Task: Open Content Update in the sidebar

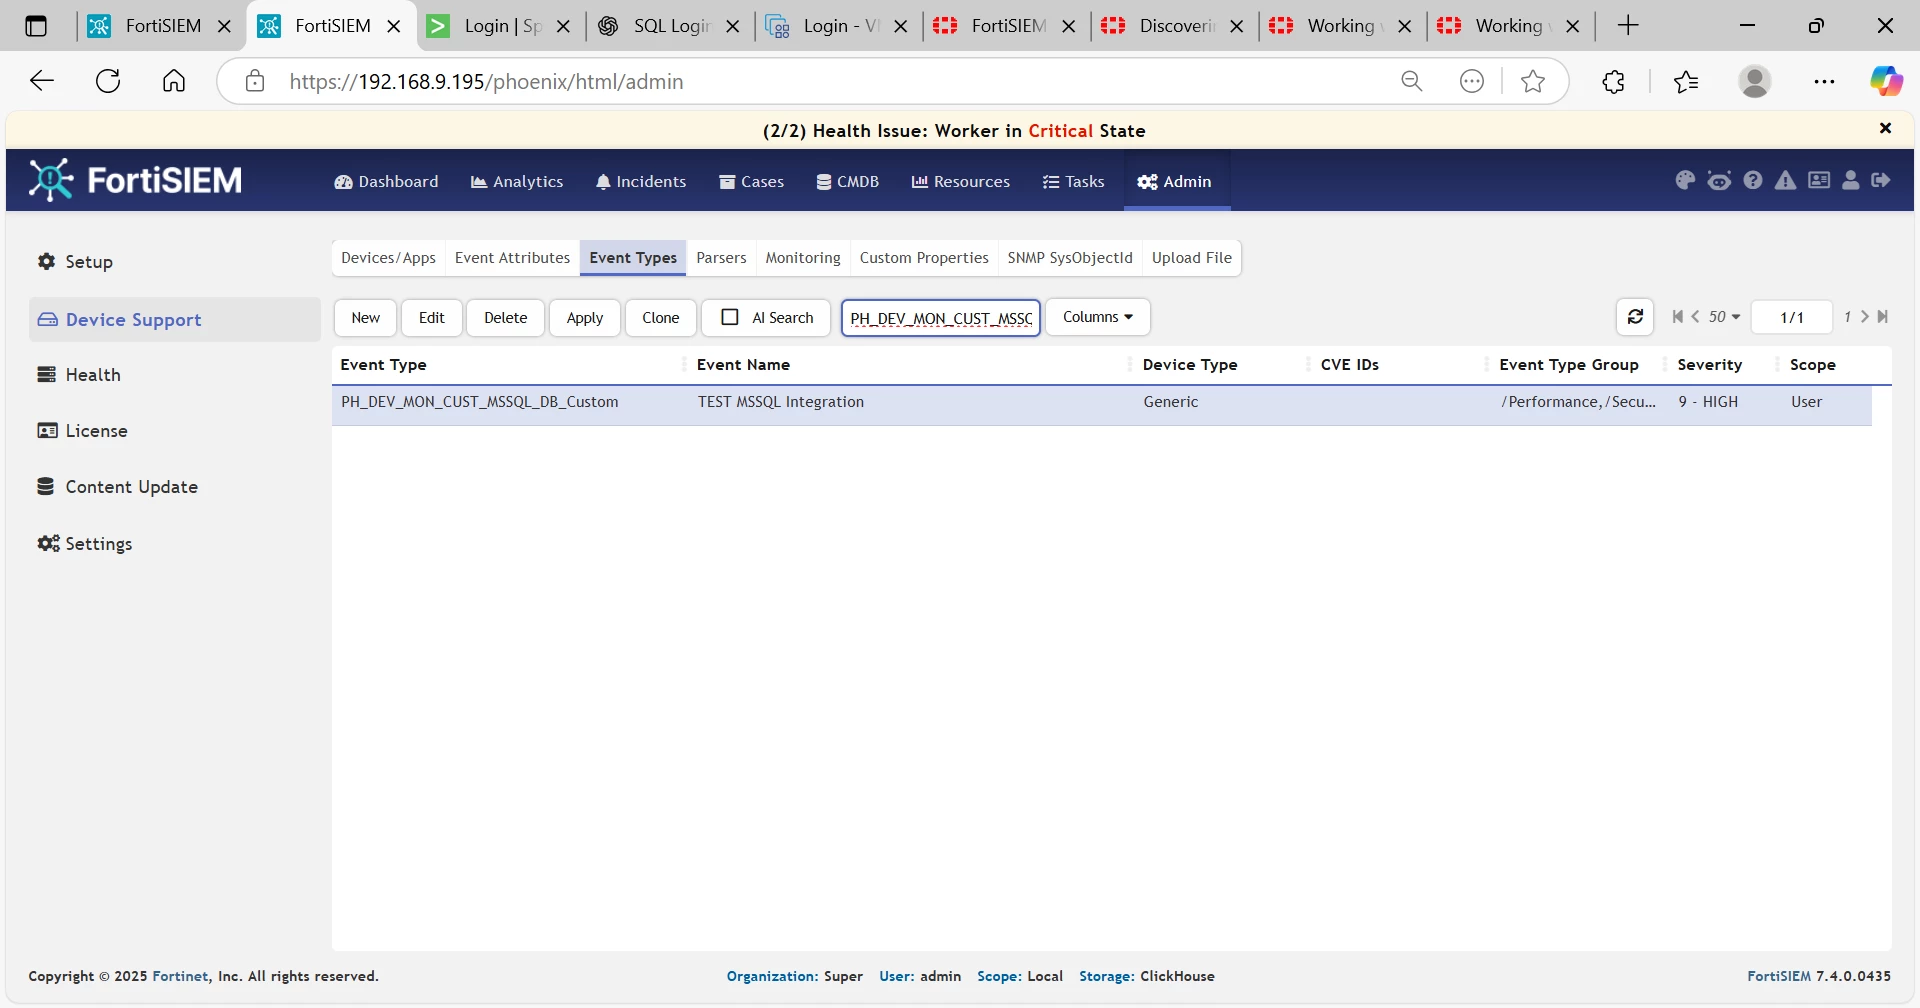Action: pos(175,487)
